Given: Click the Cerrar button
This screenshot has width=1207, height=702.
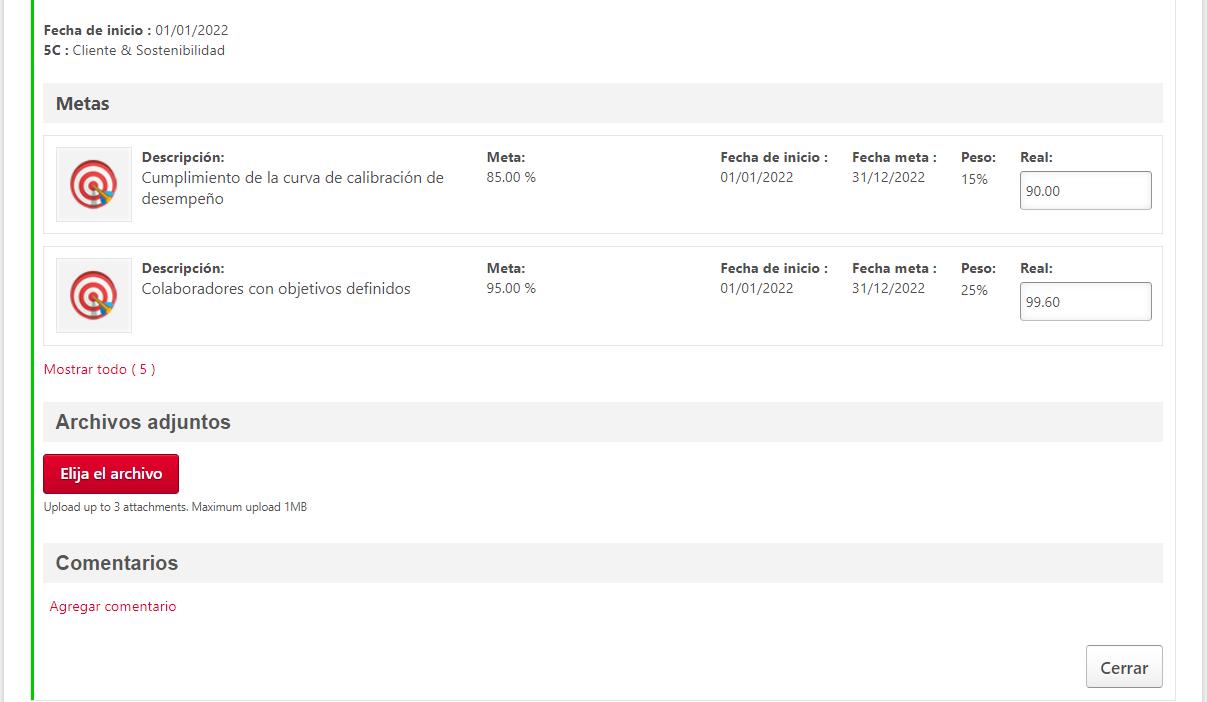Looking at the screenshot, I should point(1124,667).
